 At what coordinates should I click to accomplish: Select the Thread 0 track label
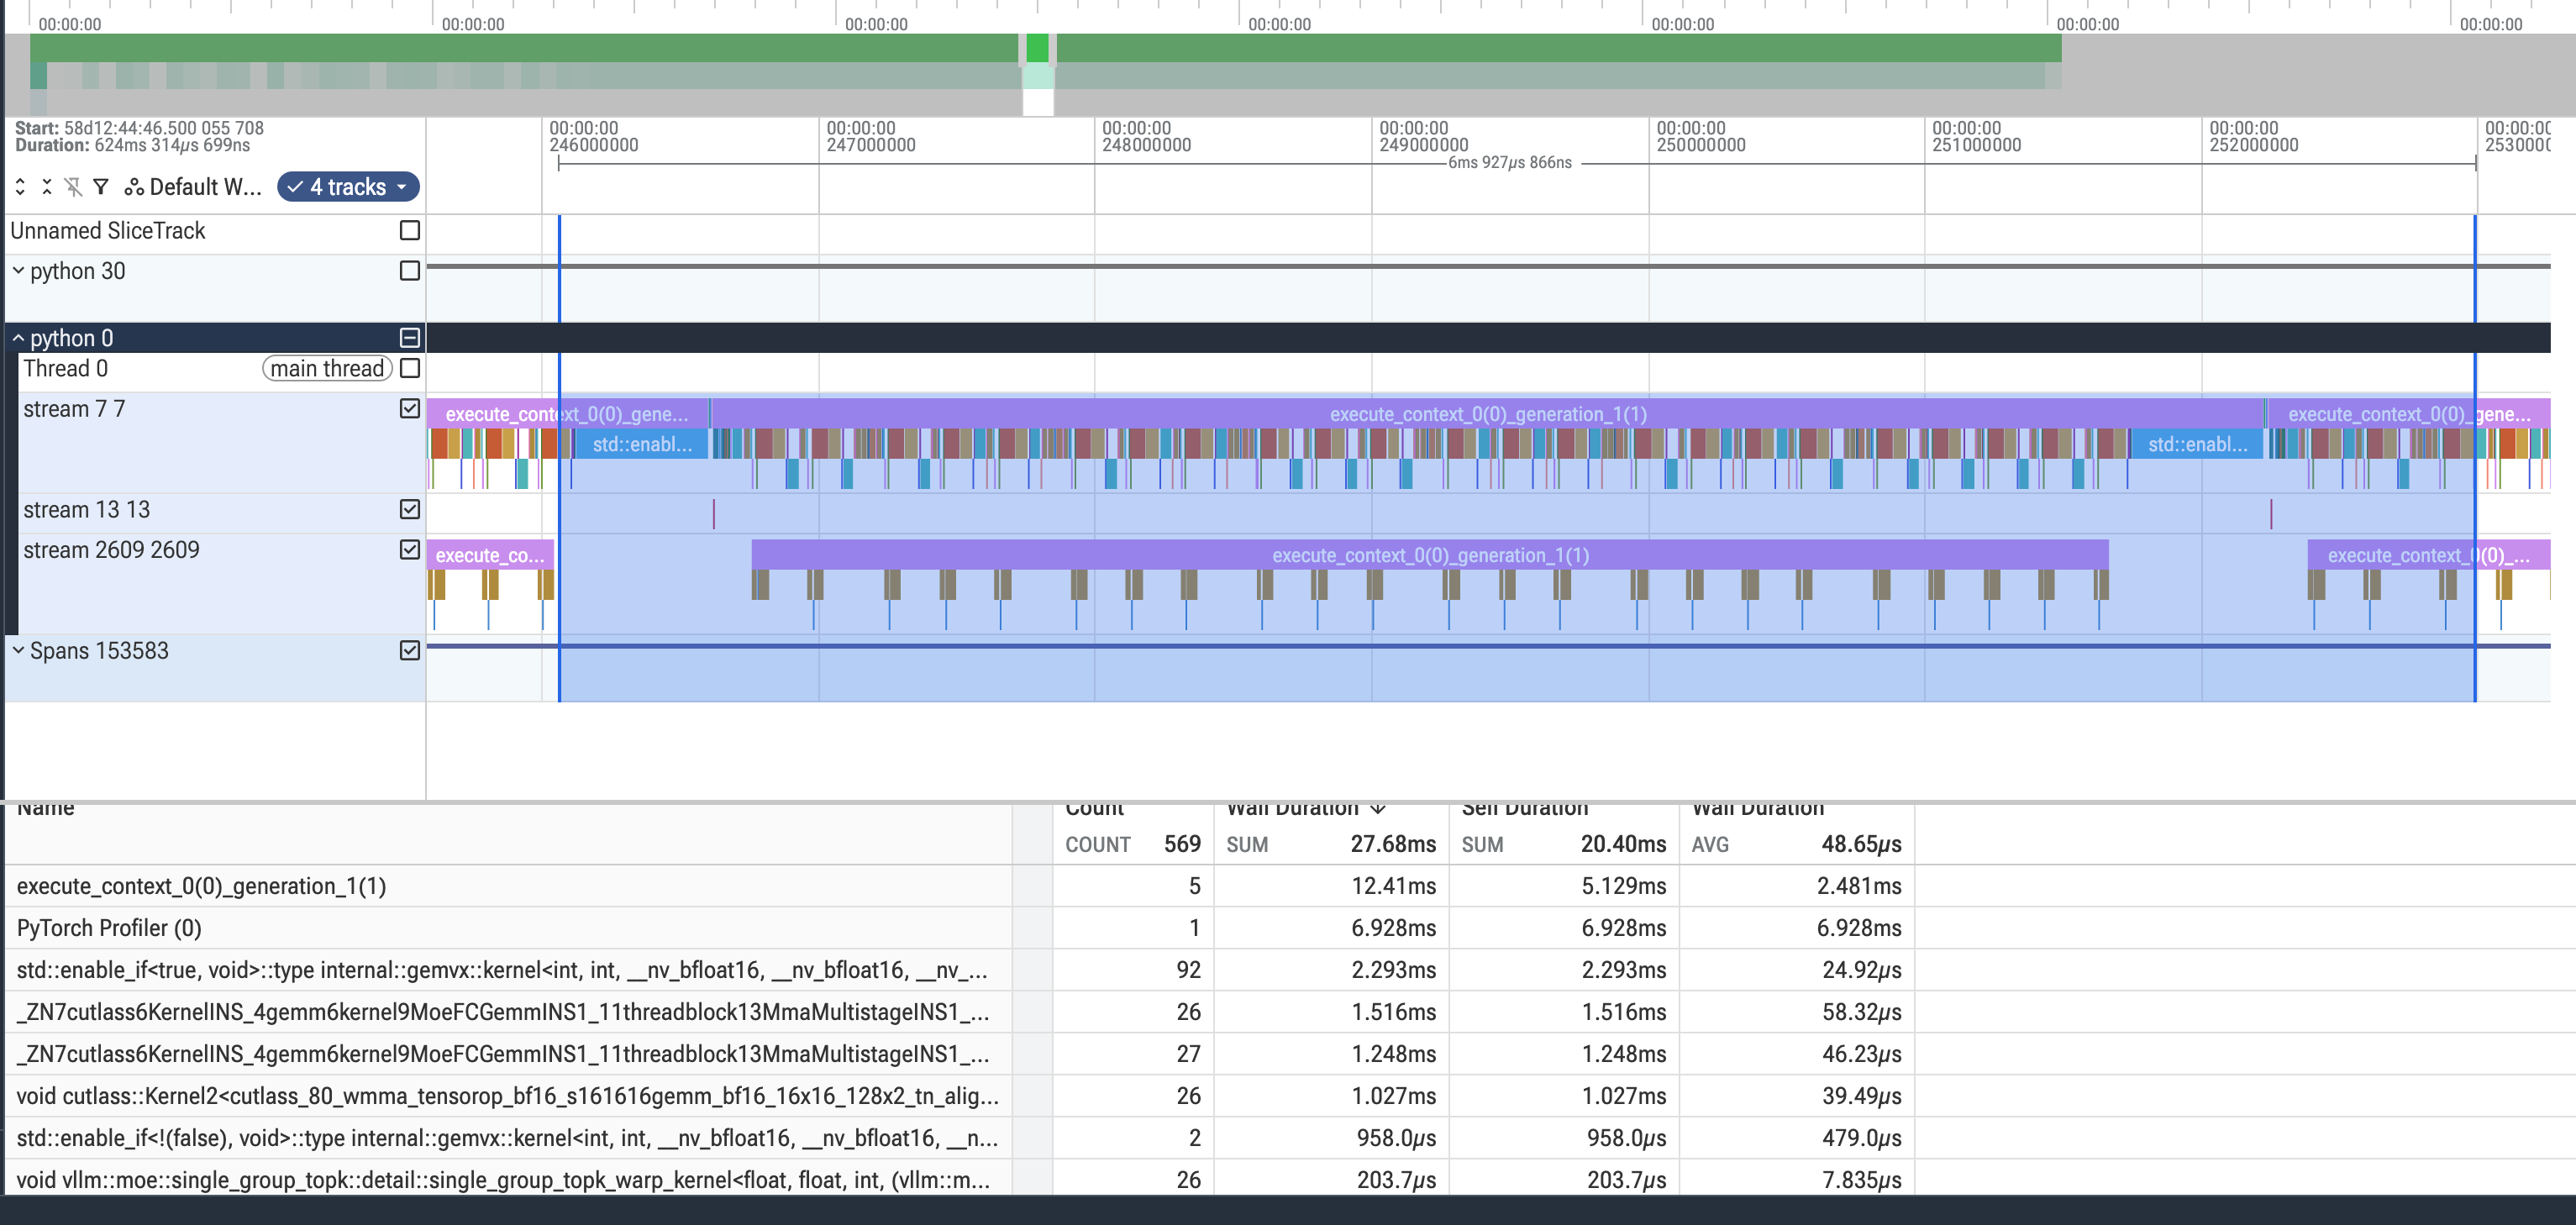66,369
